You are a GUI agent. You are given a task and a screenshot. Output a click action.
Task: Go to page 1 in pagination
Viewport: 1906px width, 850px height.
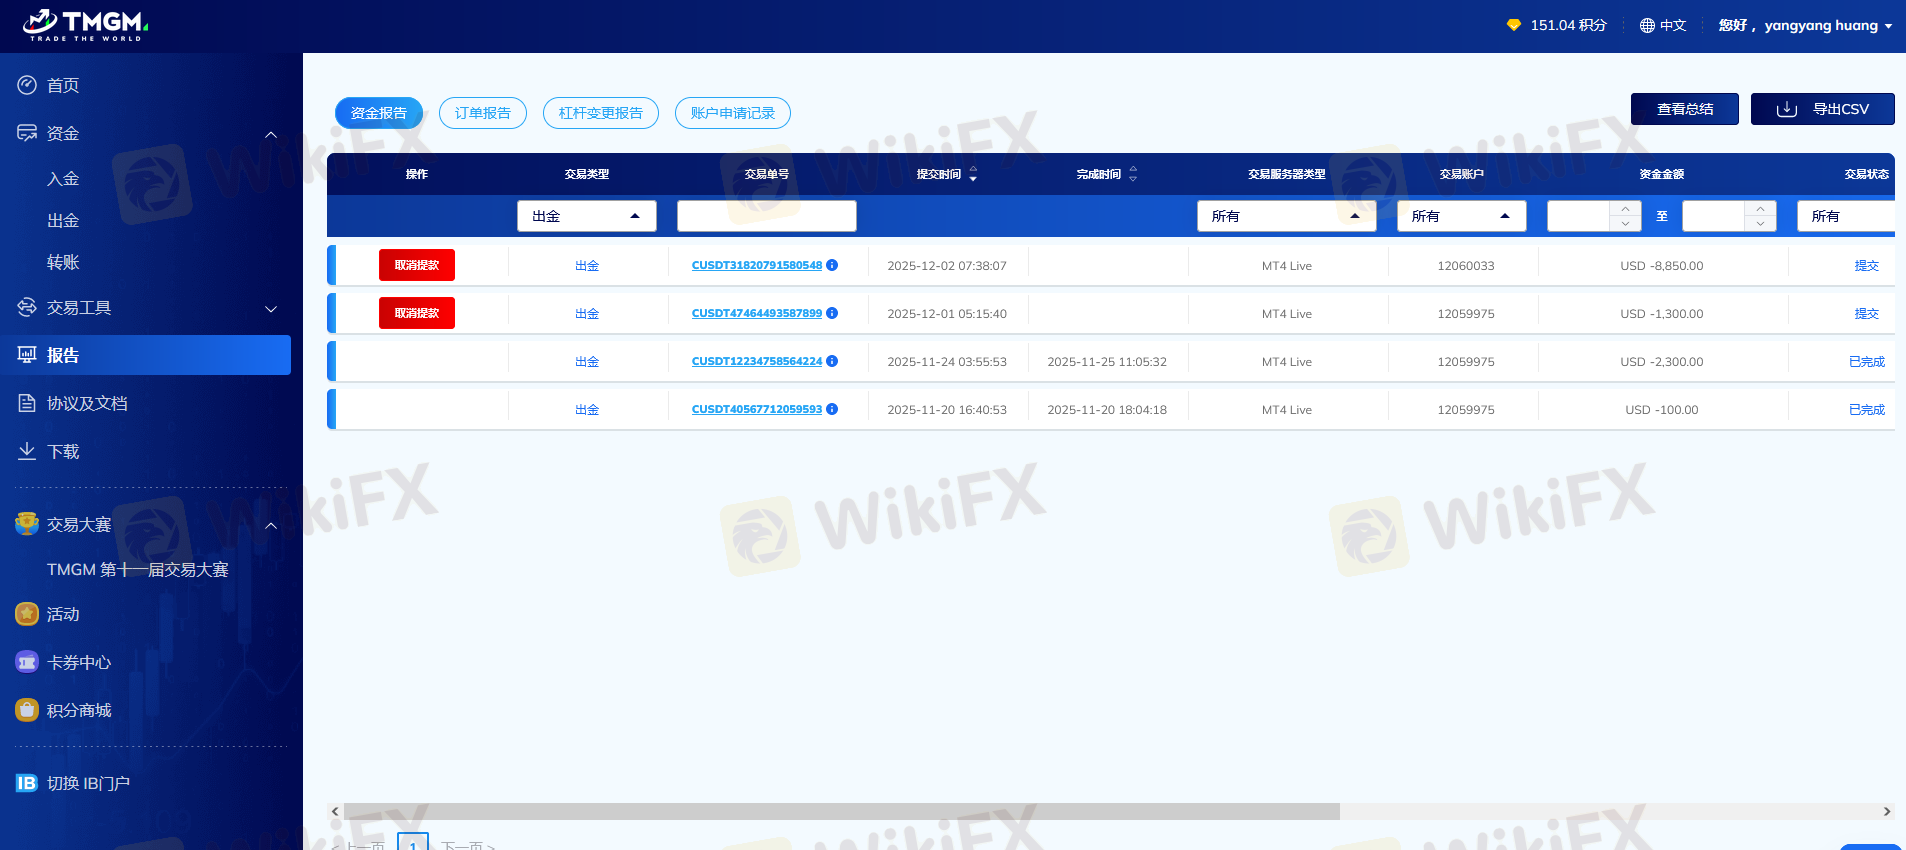pyautogui.click(x=413, y=842)
